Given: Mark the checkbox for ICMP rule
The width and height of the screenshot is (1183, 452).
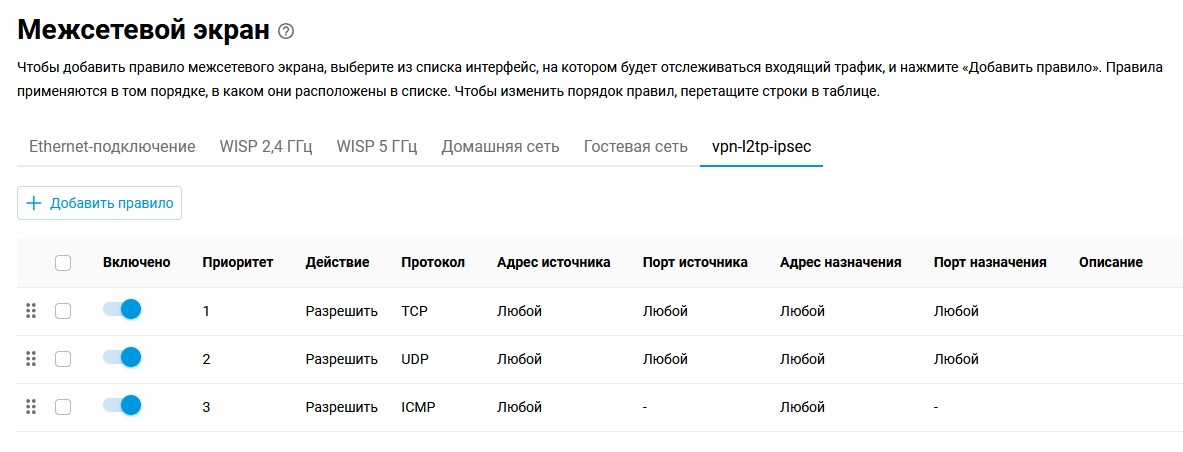Looking at the screenshot, I should click(x=63, y=406).
